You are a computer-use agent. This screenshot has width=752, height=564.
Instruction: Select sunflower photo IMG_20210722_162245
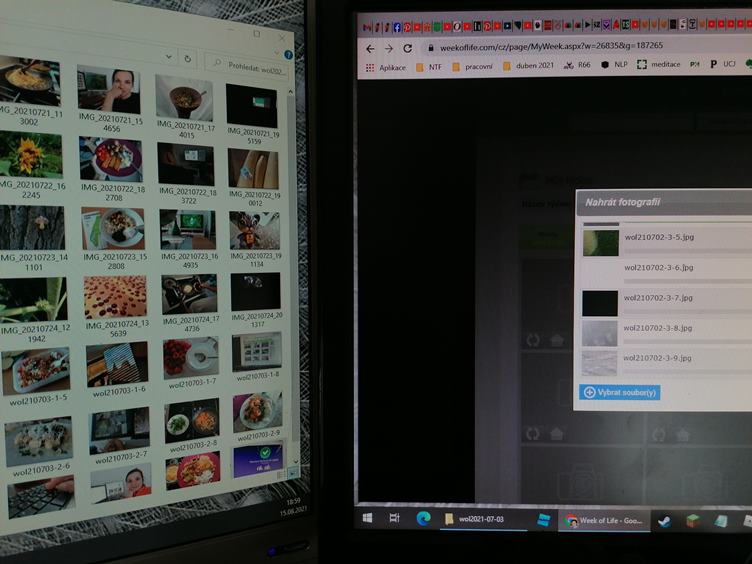32,166
